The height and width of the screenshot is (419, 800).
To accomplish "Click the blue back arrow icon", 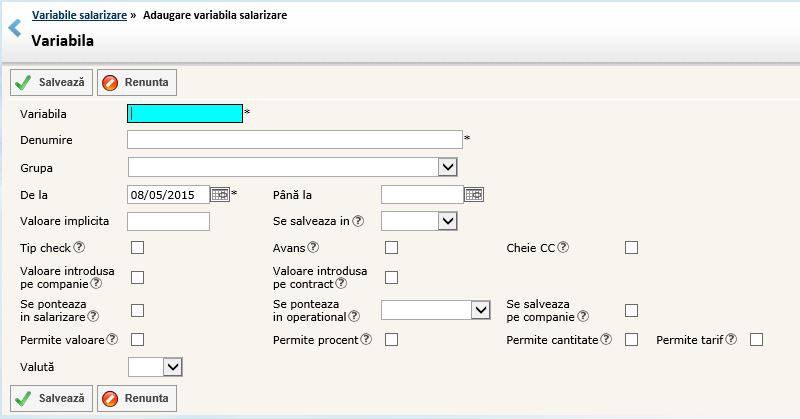I will pos(15,28).
